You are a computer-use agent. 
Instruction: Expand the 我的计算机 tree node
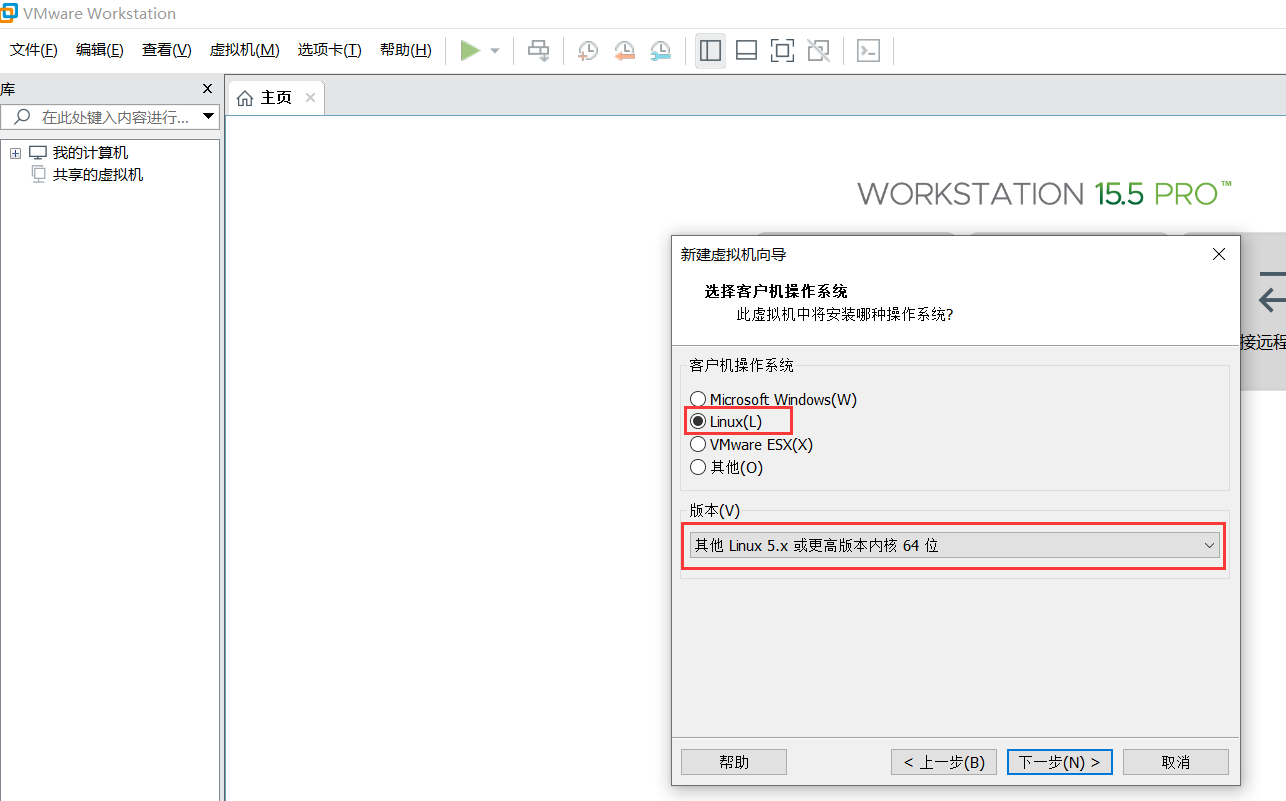point(15,153)
